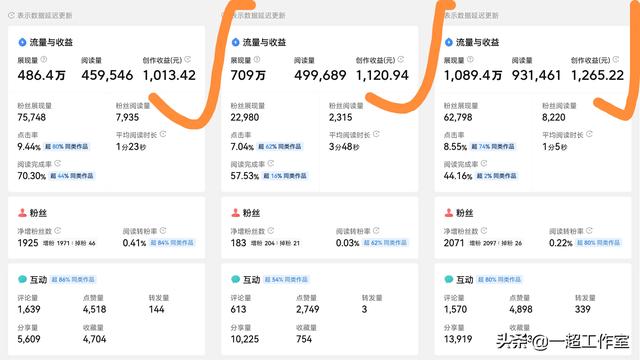Select the 评论量 value 1,570
The image size is (640, 360).
click(455, 309)
